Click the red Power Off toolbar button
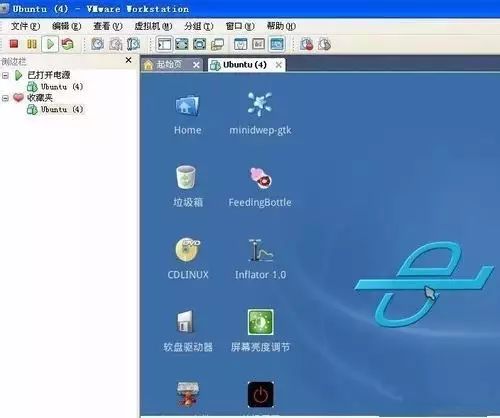 (x=14, y=44)
